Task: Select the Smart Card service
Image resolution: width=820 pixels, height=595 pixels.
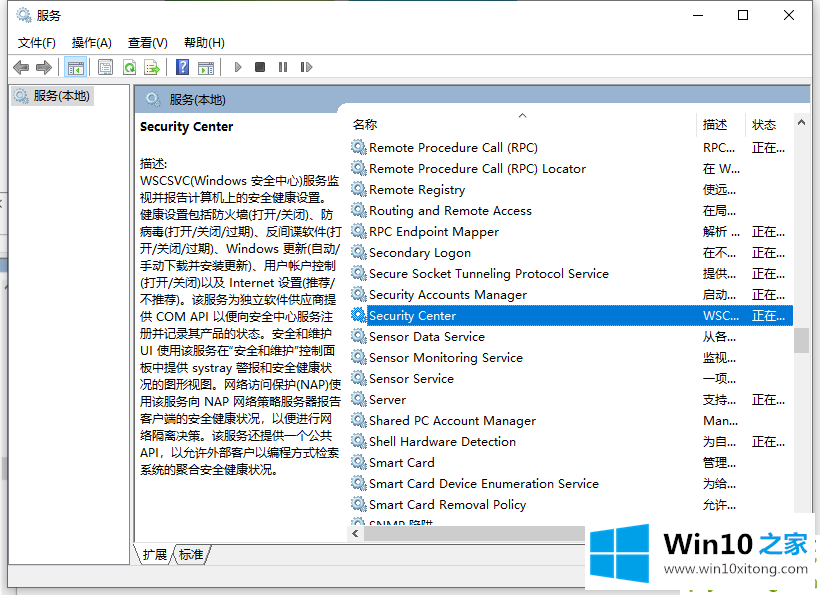Action: (571, 462)
